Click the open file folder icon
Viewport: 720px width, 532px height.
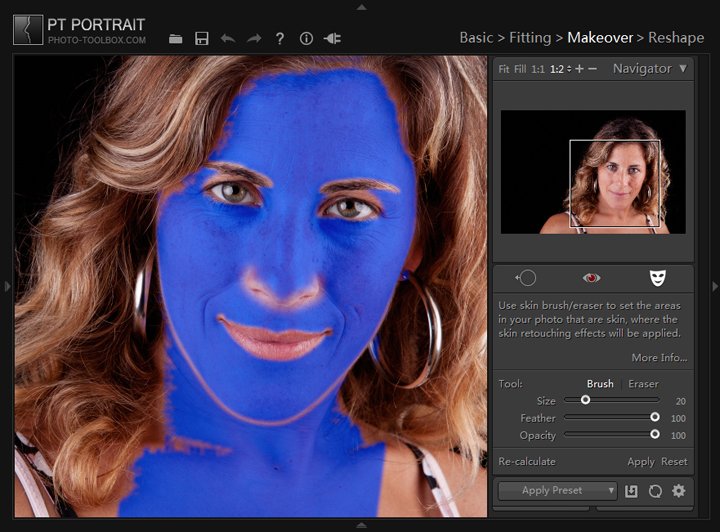click(x=176, y=39)
